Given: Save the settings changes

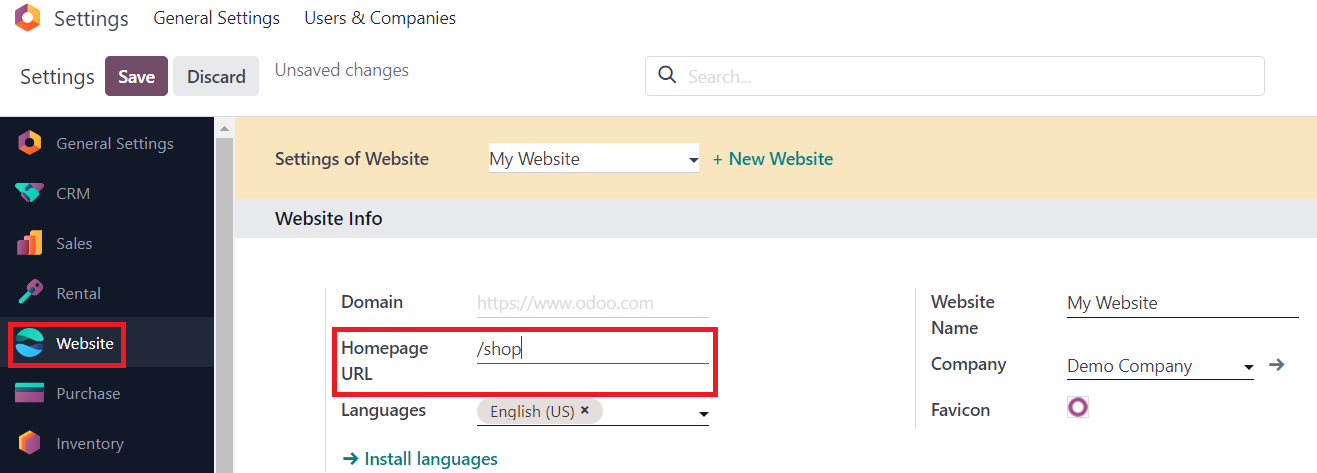Looking at the screenshot, I should coord(136,76).
